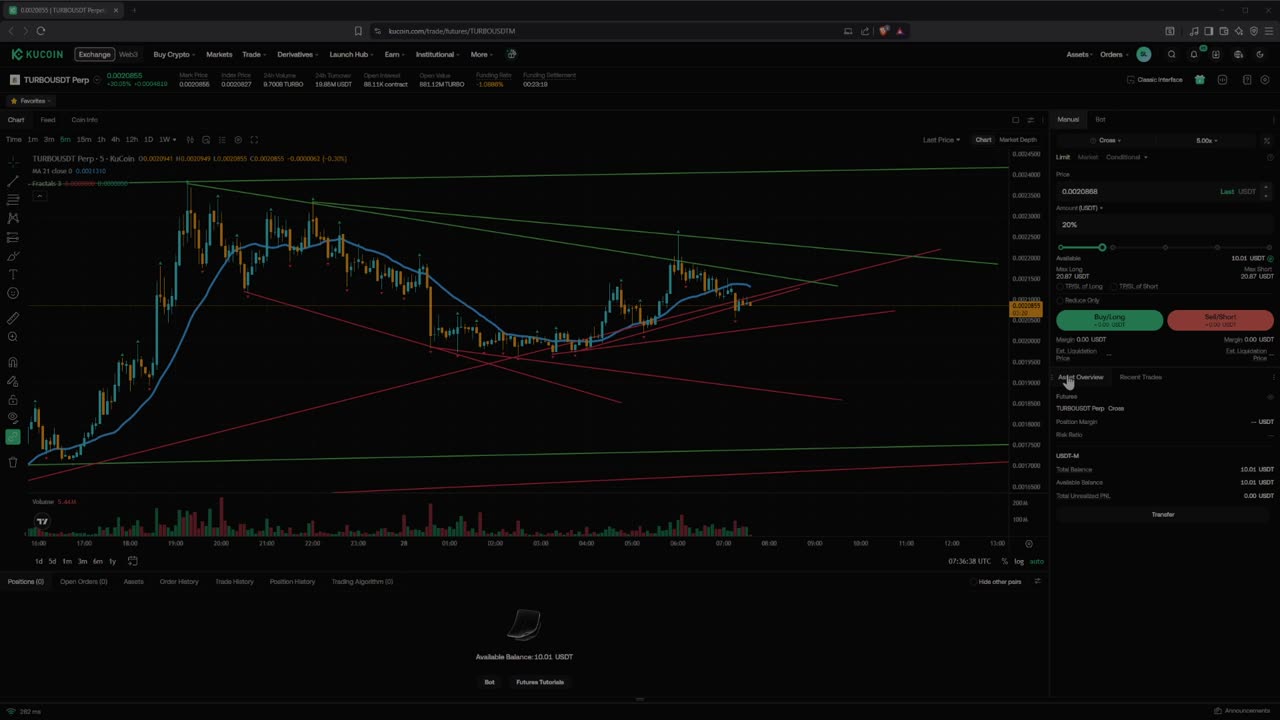1280x720 pixels.
Task: Open the emoji icons tool
Action: pos(13,293)
